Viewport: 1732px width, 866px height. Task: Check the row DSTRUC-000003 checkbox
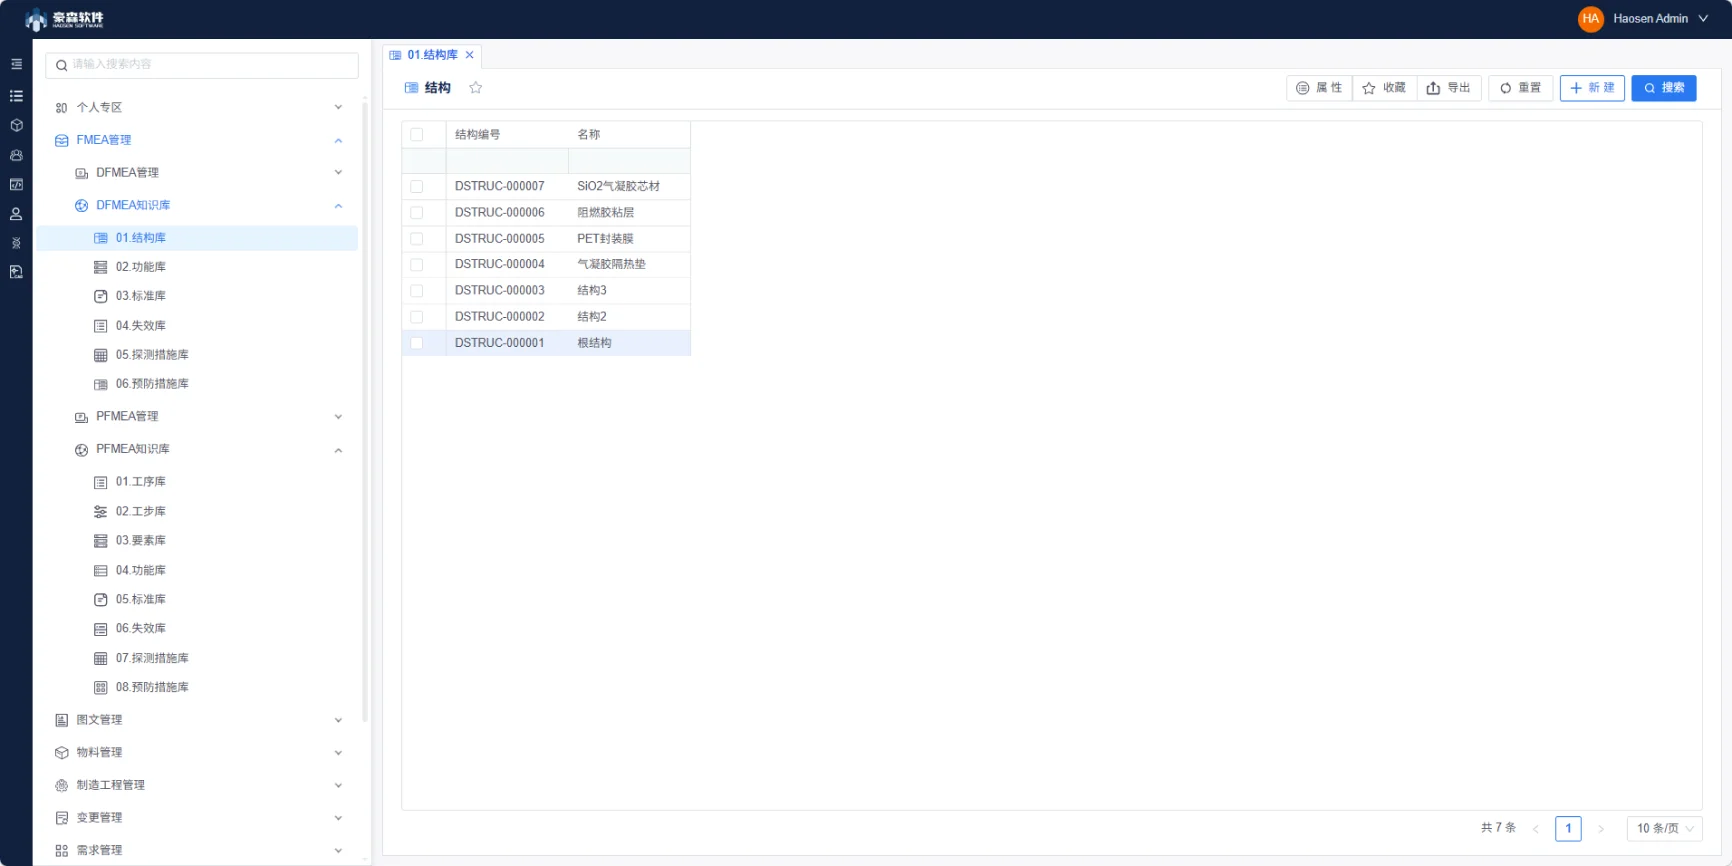tap(417, 291)
